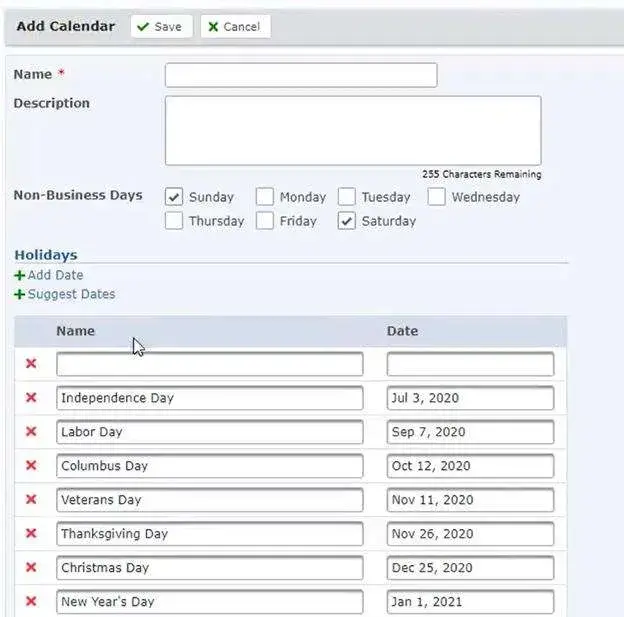Click the 255 Characters Remaining text
Viewport: 624px width, 617px height.
tap(482, 174)
